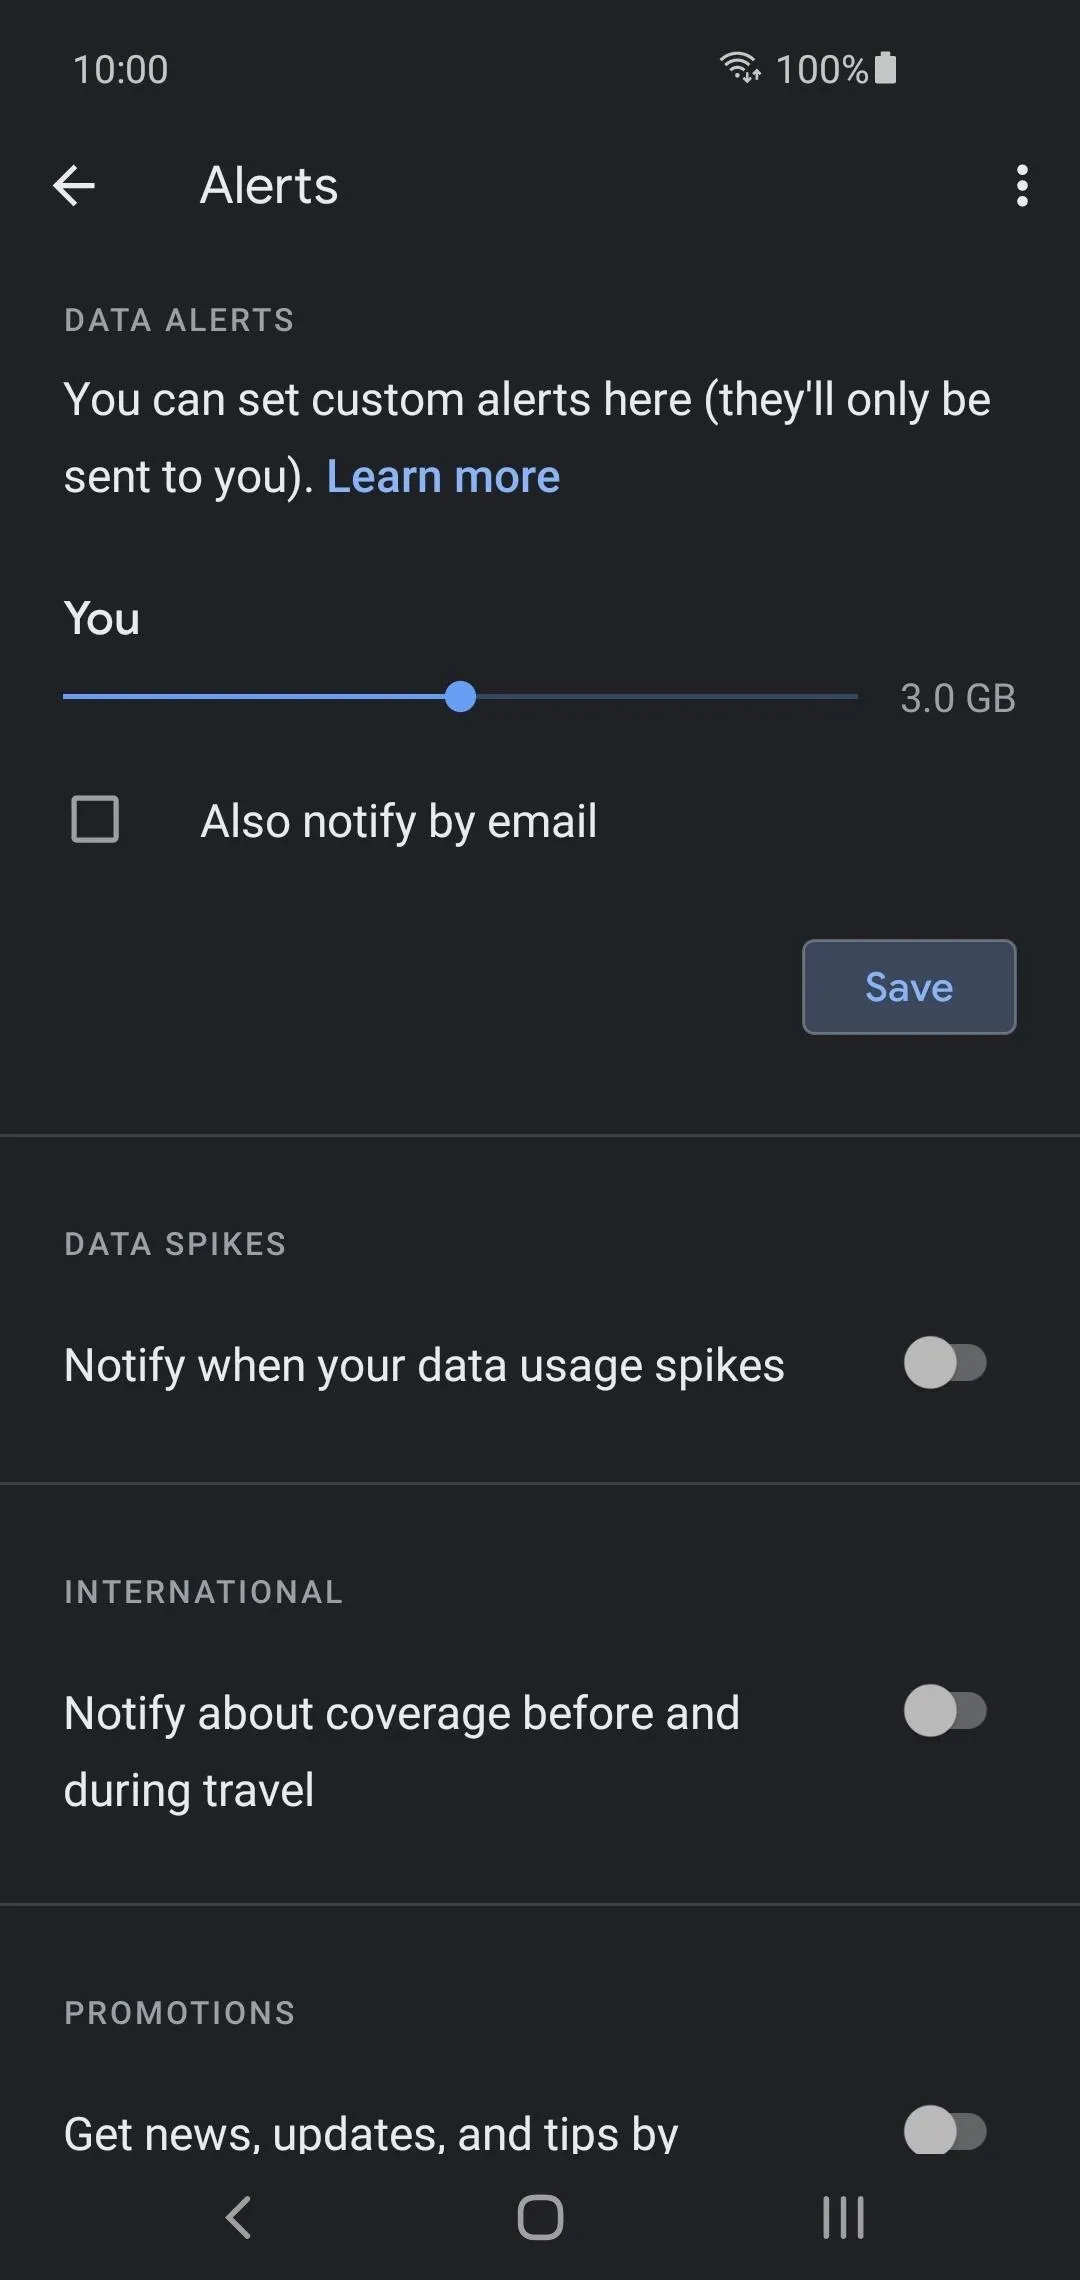Click the data alert slider handle
The image size is (1080, 2280).
(460, 697)
